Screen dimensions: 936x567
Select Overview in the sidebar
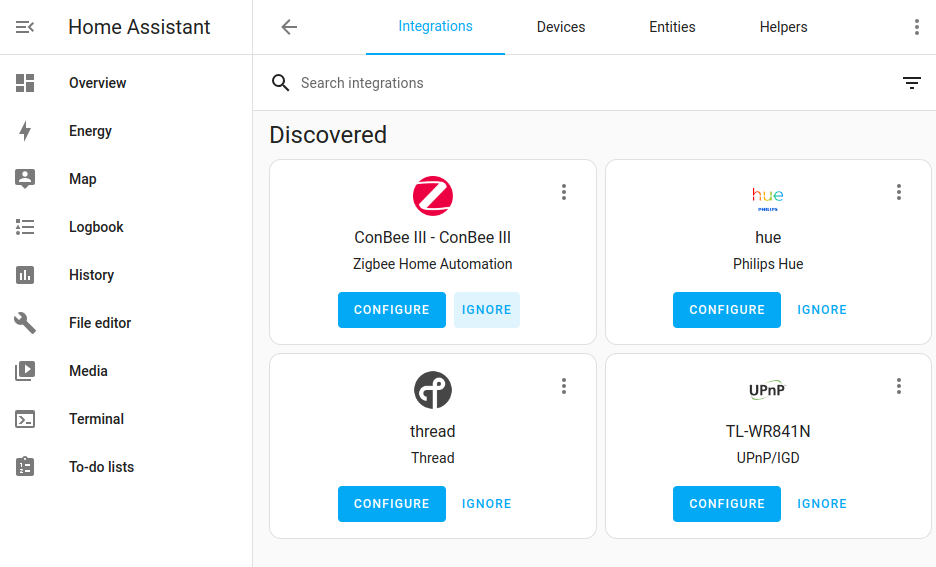tap(126, 83)
